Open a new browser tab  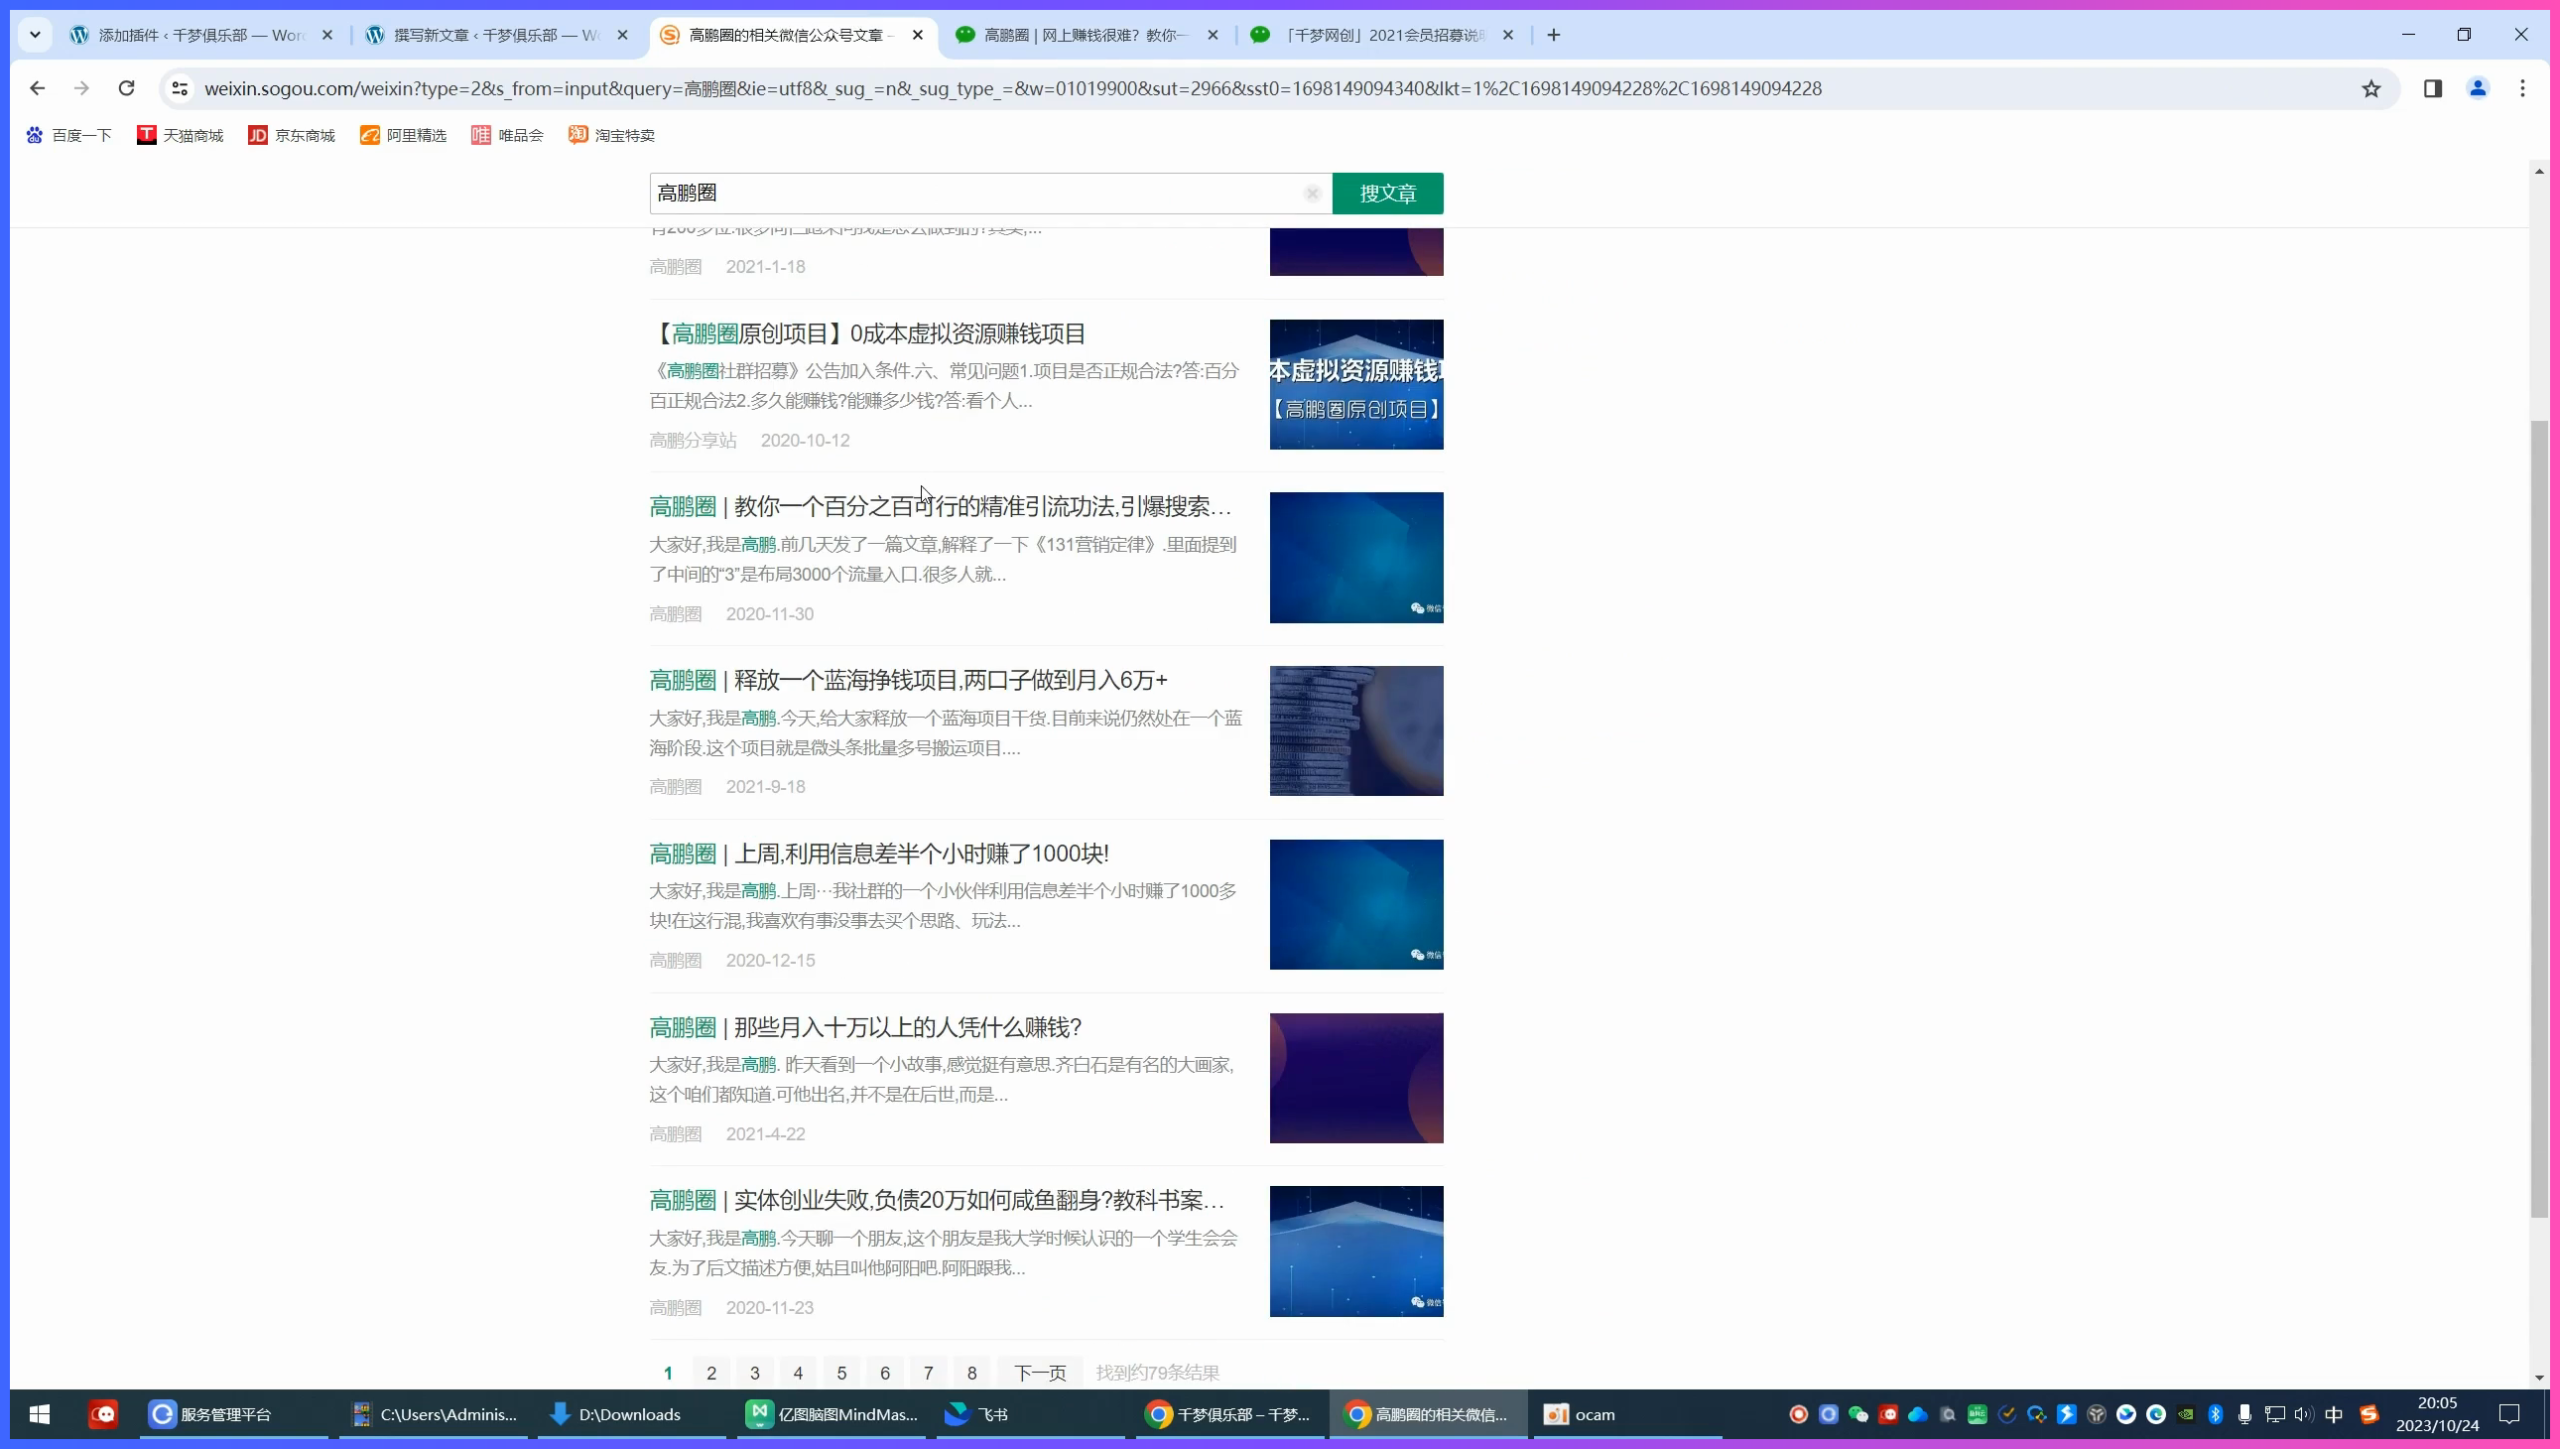(x=1553, y=35)
